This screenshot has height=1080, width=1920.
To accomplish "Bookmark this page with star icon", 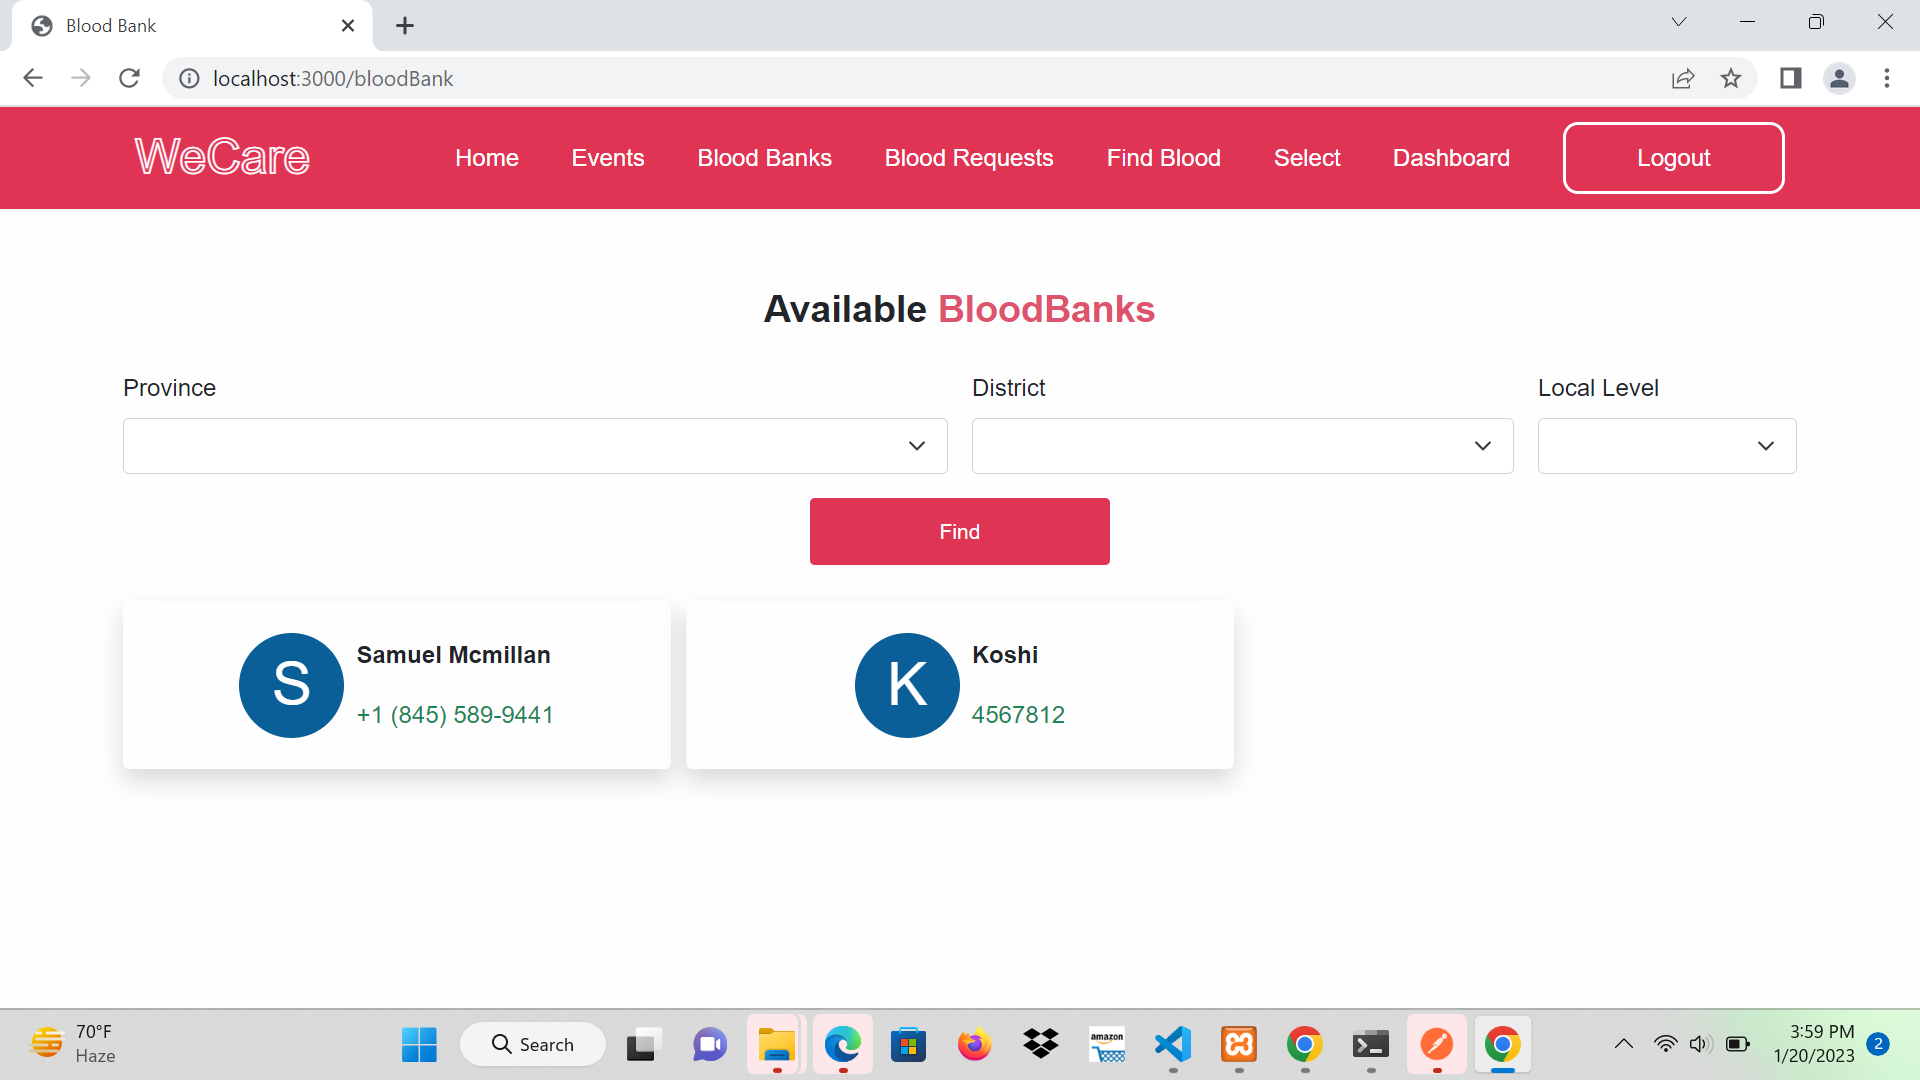I will point(1731,78).
